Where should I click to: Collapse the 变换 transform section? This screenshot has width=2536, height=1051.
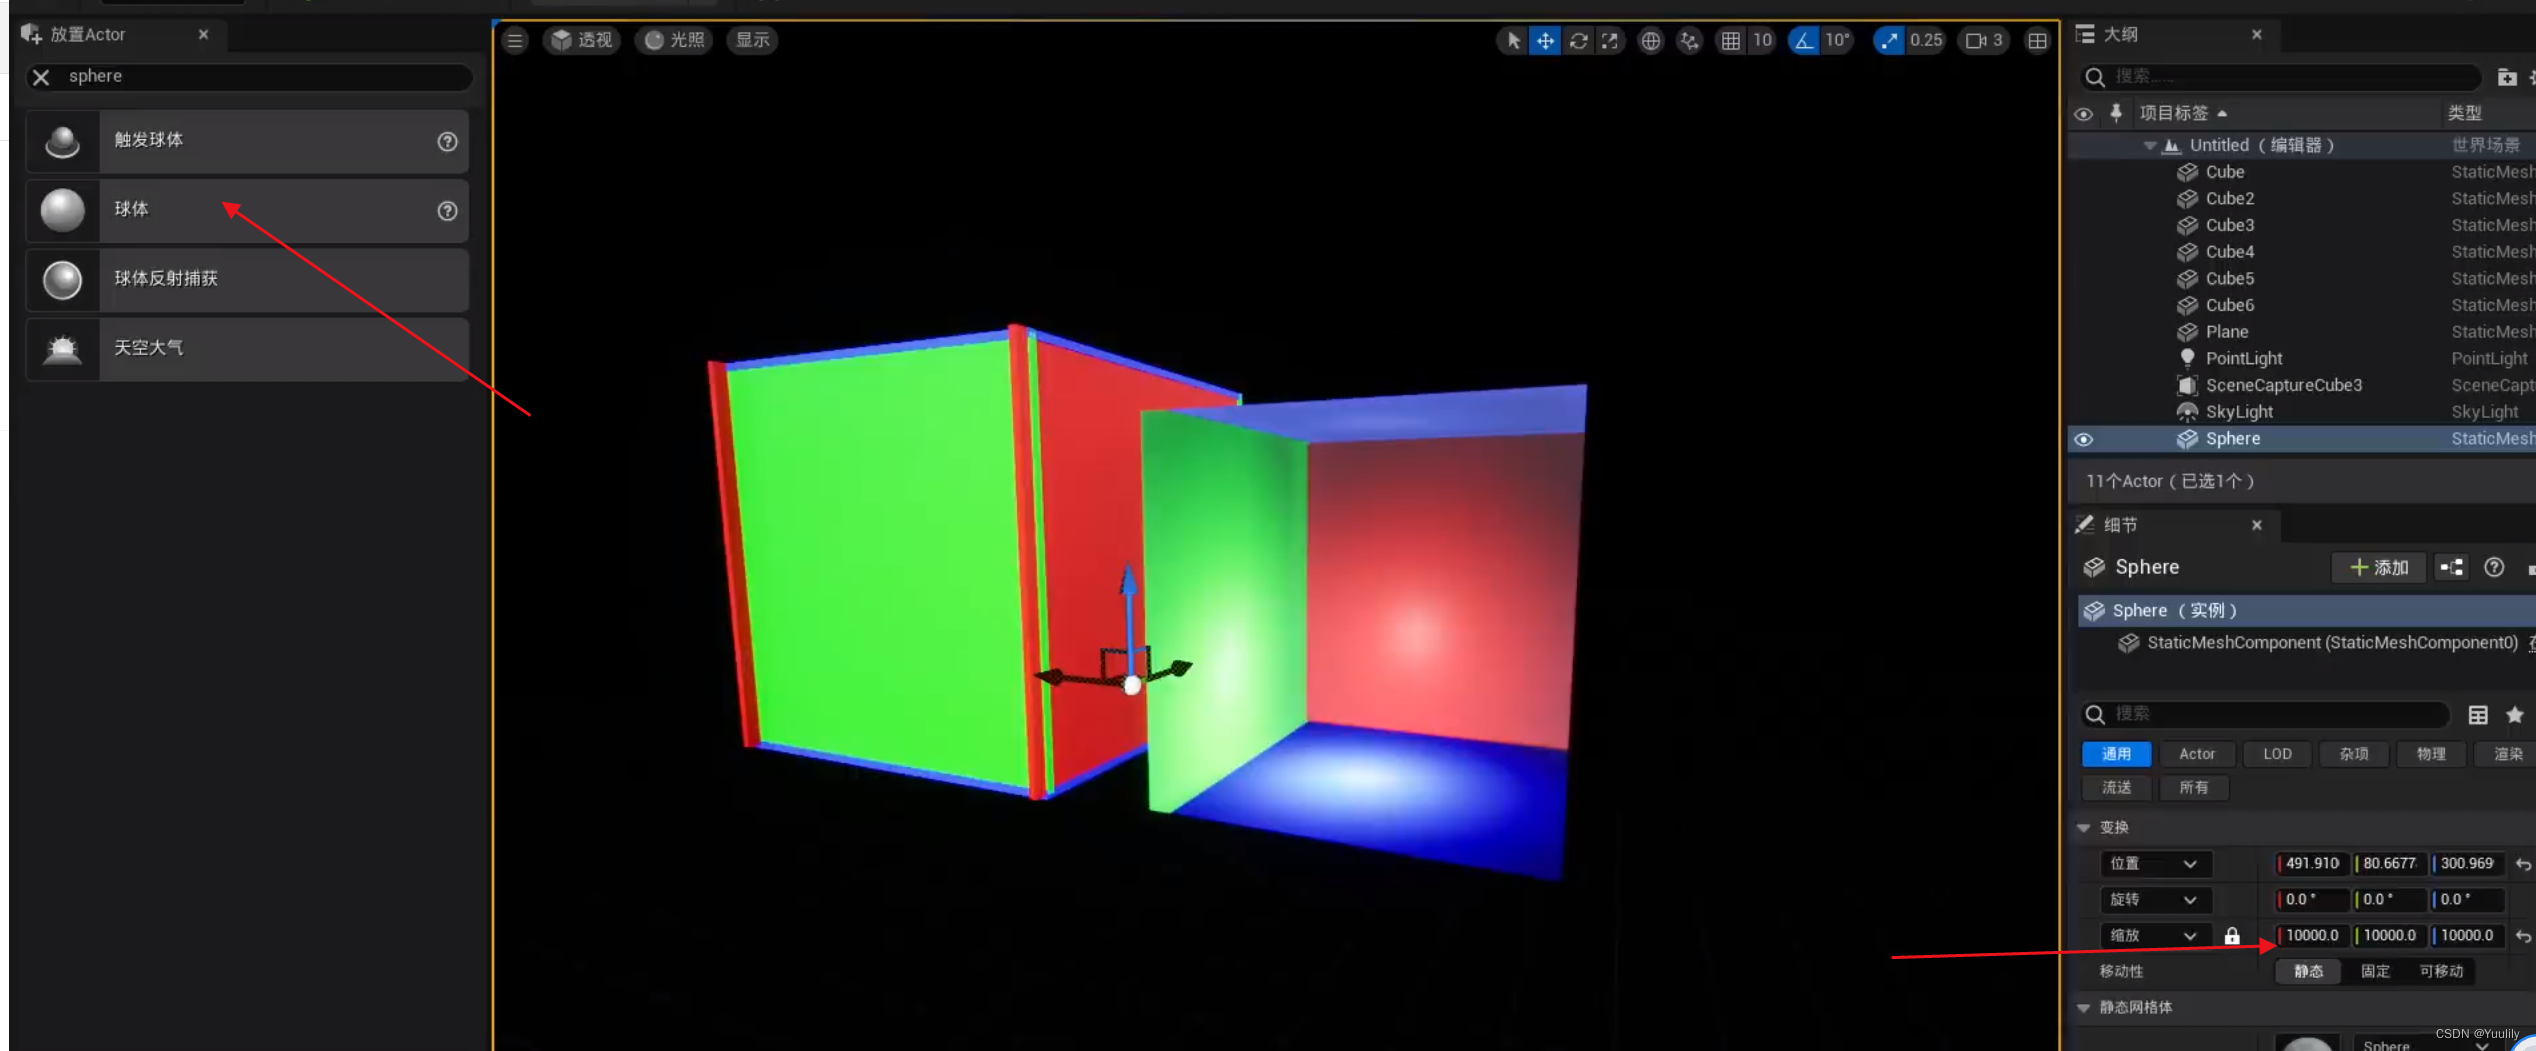tap(2084, 828)
